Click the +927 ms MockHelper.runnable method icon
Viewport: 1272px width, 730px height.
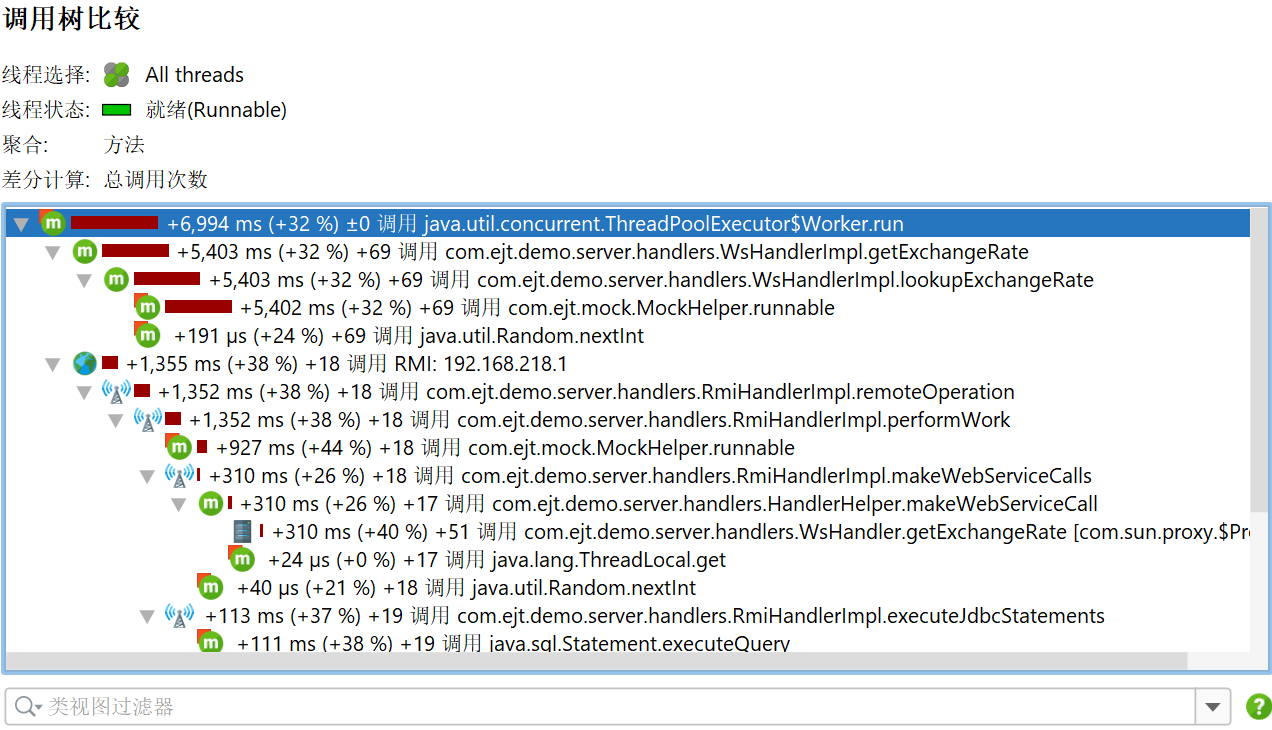click(x=178, y=447)
